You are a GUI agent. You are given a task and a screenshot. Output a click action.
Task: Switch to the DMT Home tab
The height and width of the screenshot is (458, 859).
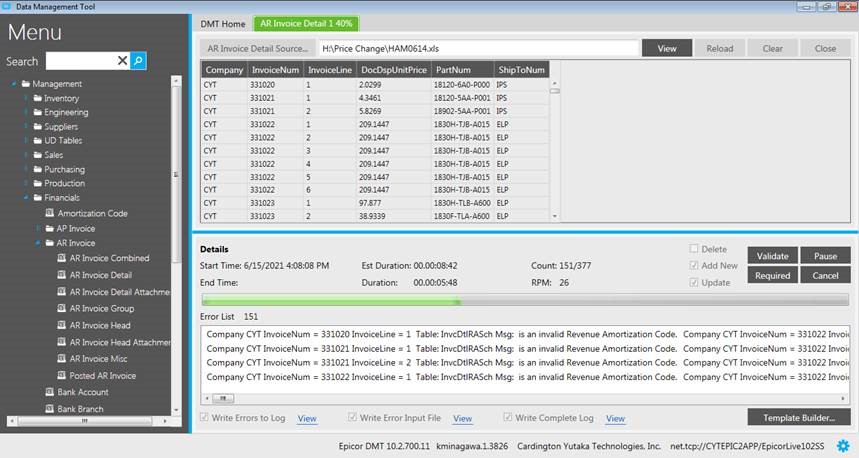pyautogui.click(x=223, y=24)
